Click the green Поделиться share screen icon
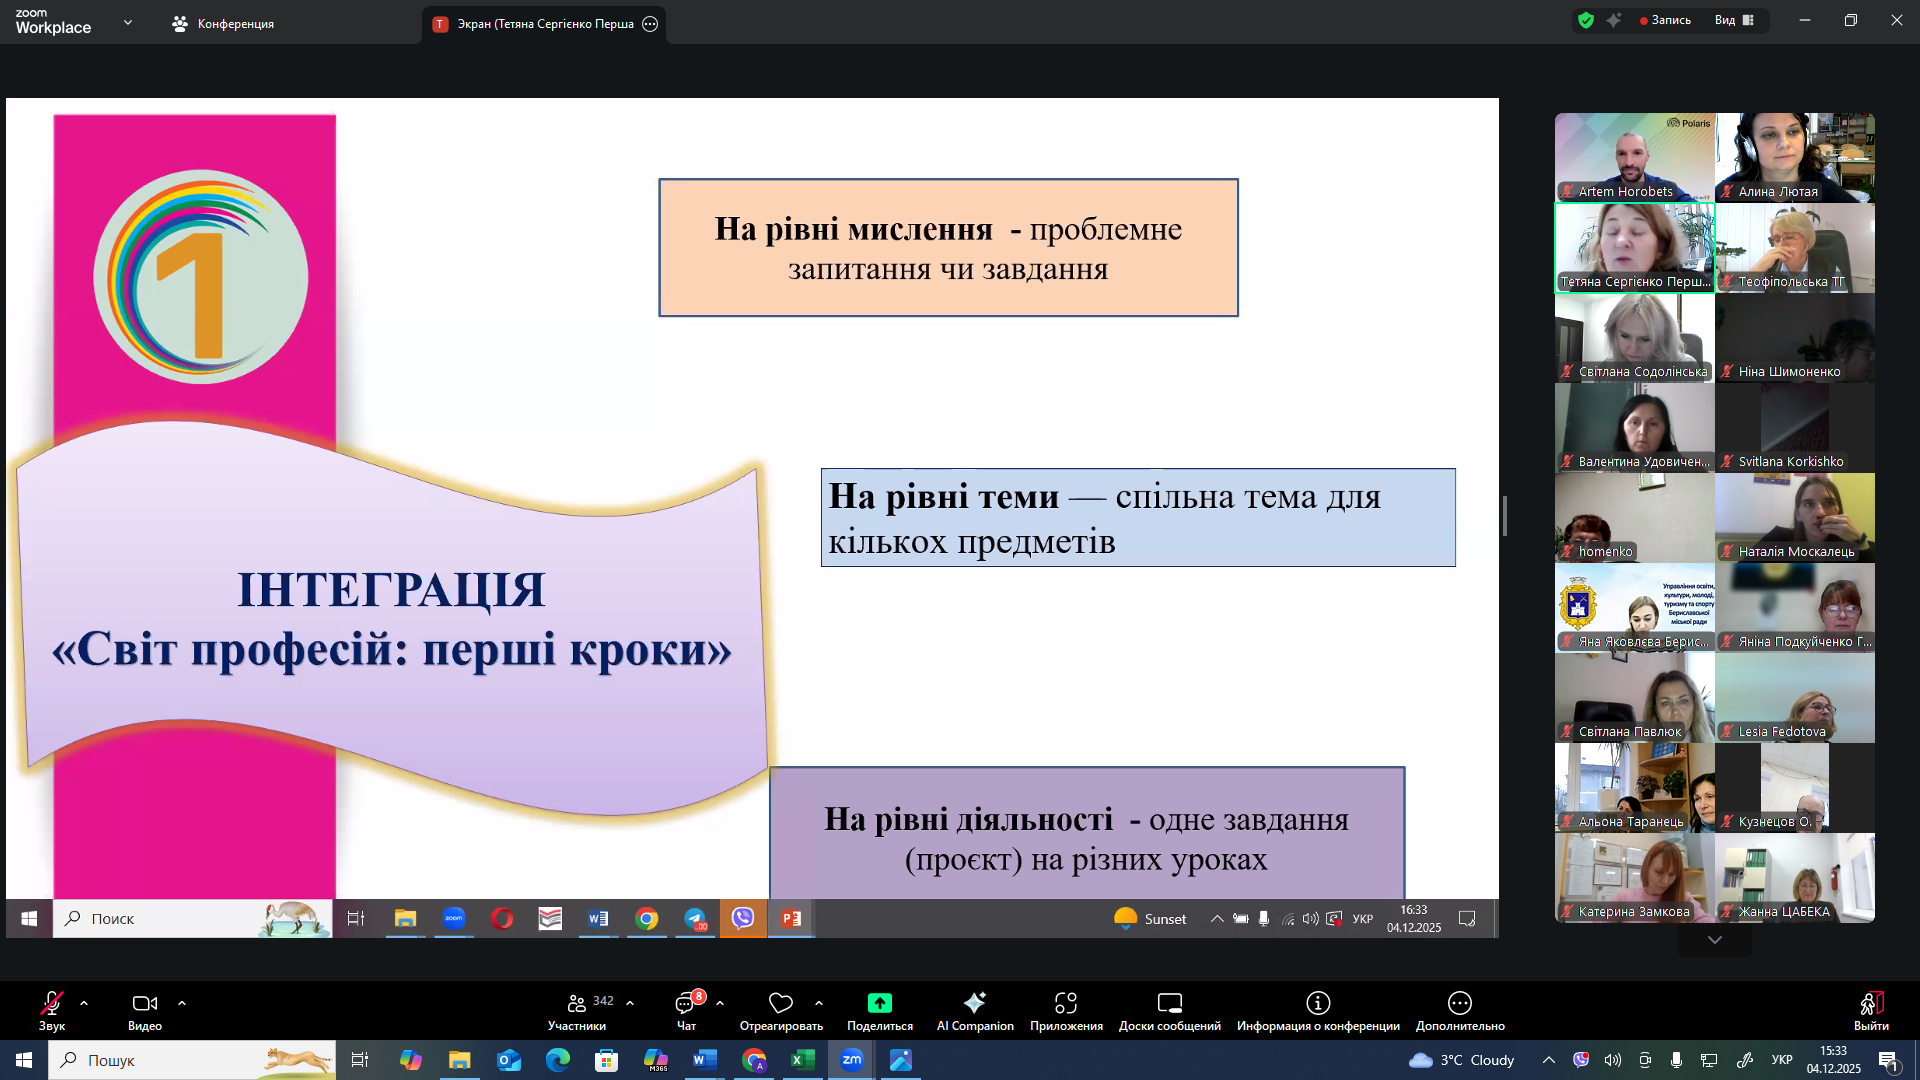 (x=879, y=1003)
